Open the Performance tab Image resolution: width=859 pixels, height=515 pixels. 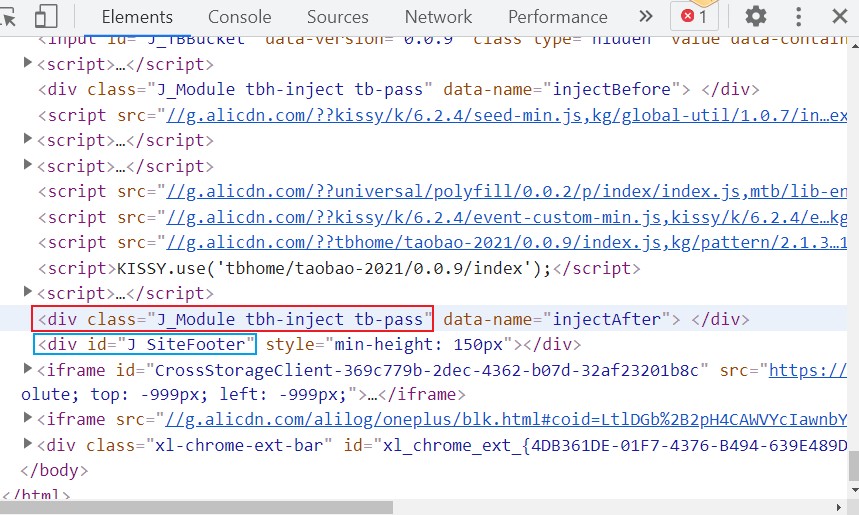pyautogui.click(x=558, y=17)
